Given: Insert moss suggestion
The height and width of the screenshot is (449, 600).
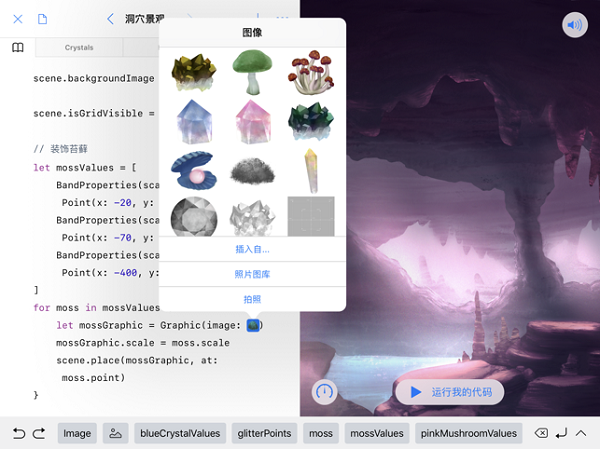Looking at the screenshot, I should pos(321,433).
